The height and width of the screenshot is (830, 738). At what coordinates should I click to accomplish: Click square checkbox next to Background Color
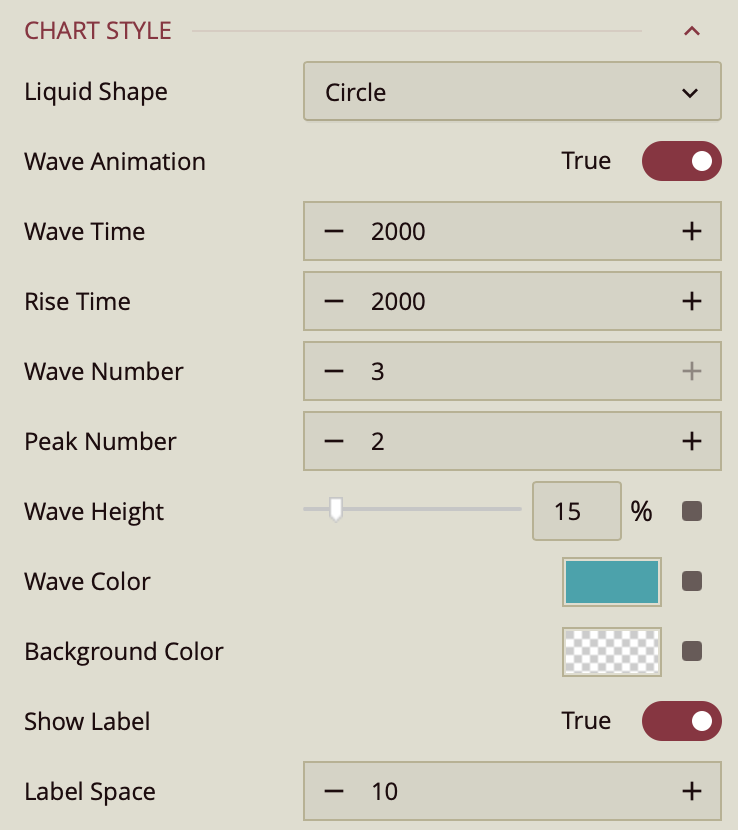691,652
